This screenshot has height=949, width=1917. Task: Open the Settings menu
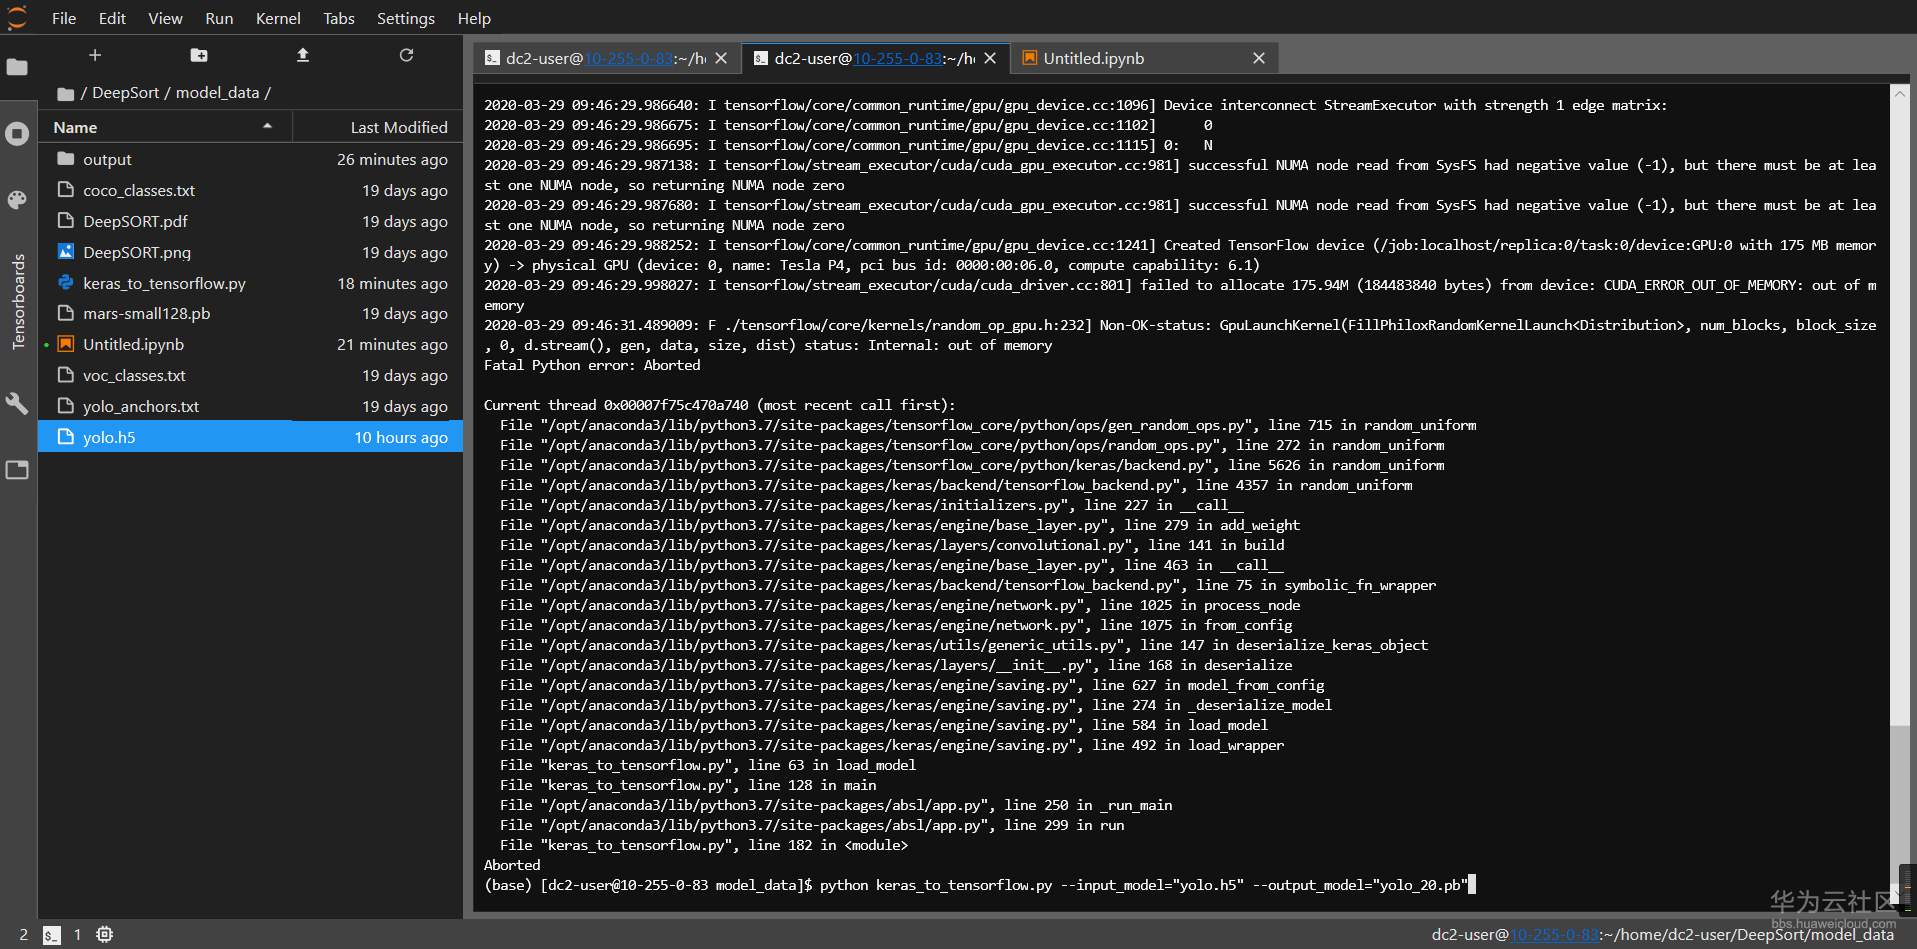click(x=406, y=18)
